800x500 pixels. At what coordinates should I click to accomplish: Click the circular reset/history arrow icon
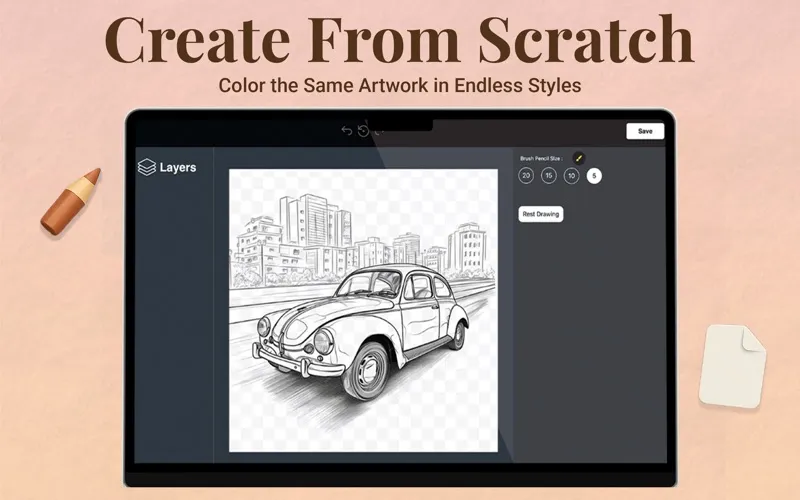point(363,131)
